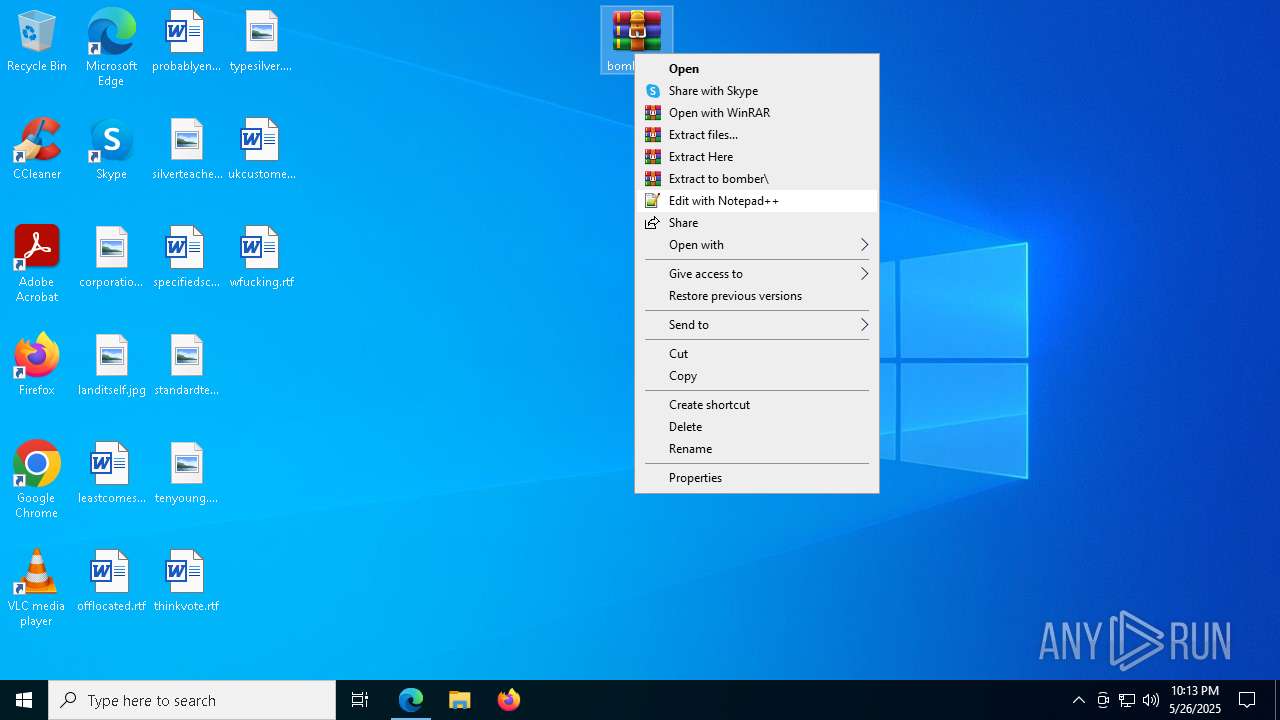Open Firefox from the taskbar
The width and height of the screenshot is (1280, 720).
tap(509, 700)
